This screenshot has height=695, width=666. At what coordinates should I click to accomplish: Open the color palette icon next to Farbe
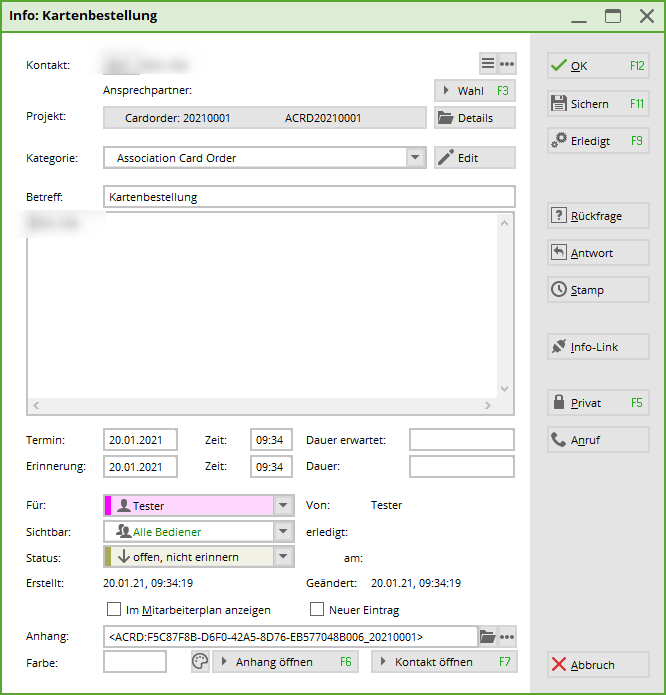click(x=200, y=662)
